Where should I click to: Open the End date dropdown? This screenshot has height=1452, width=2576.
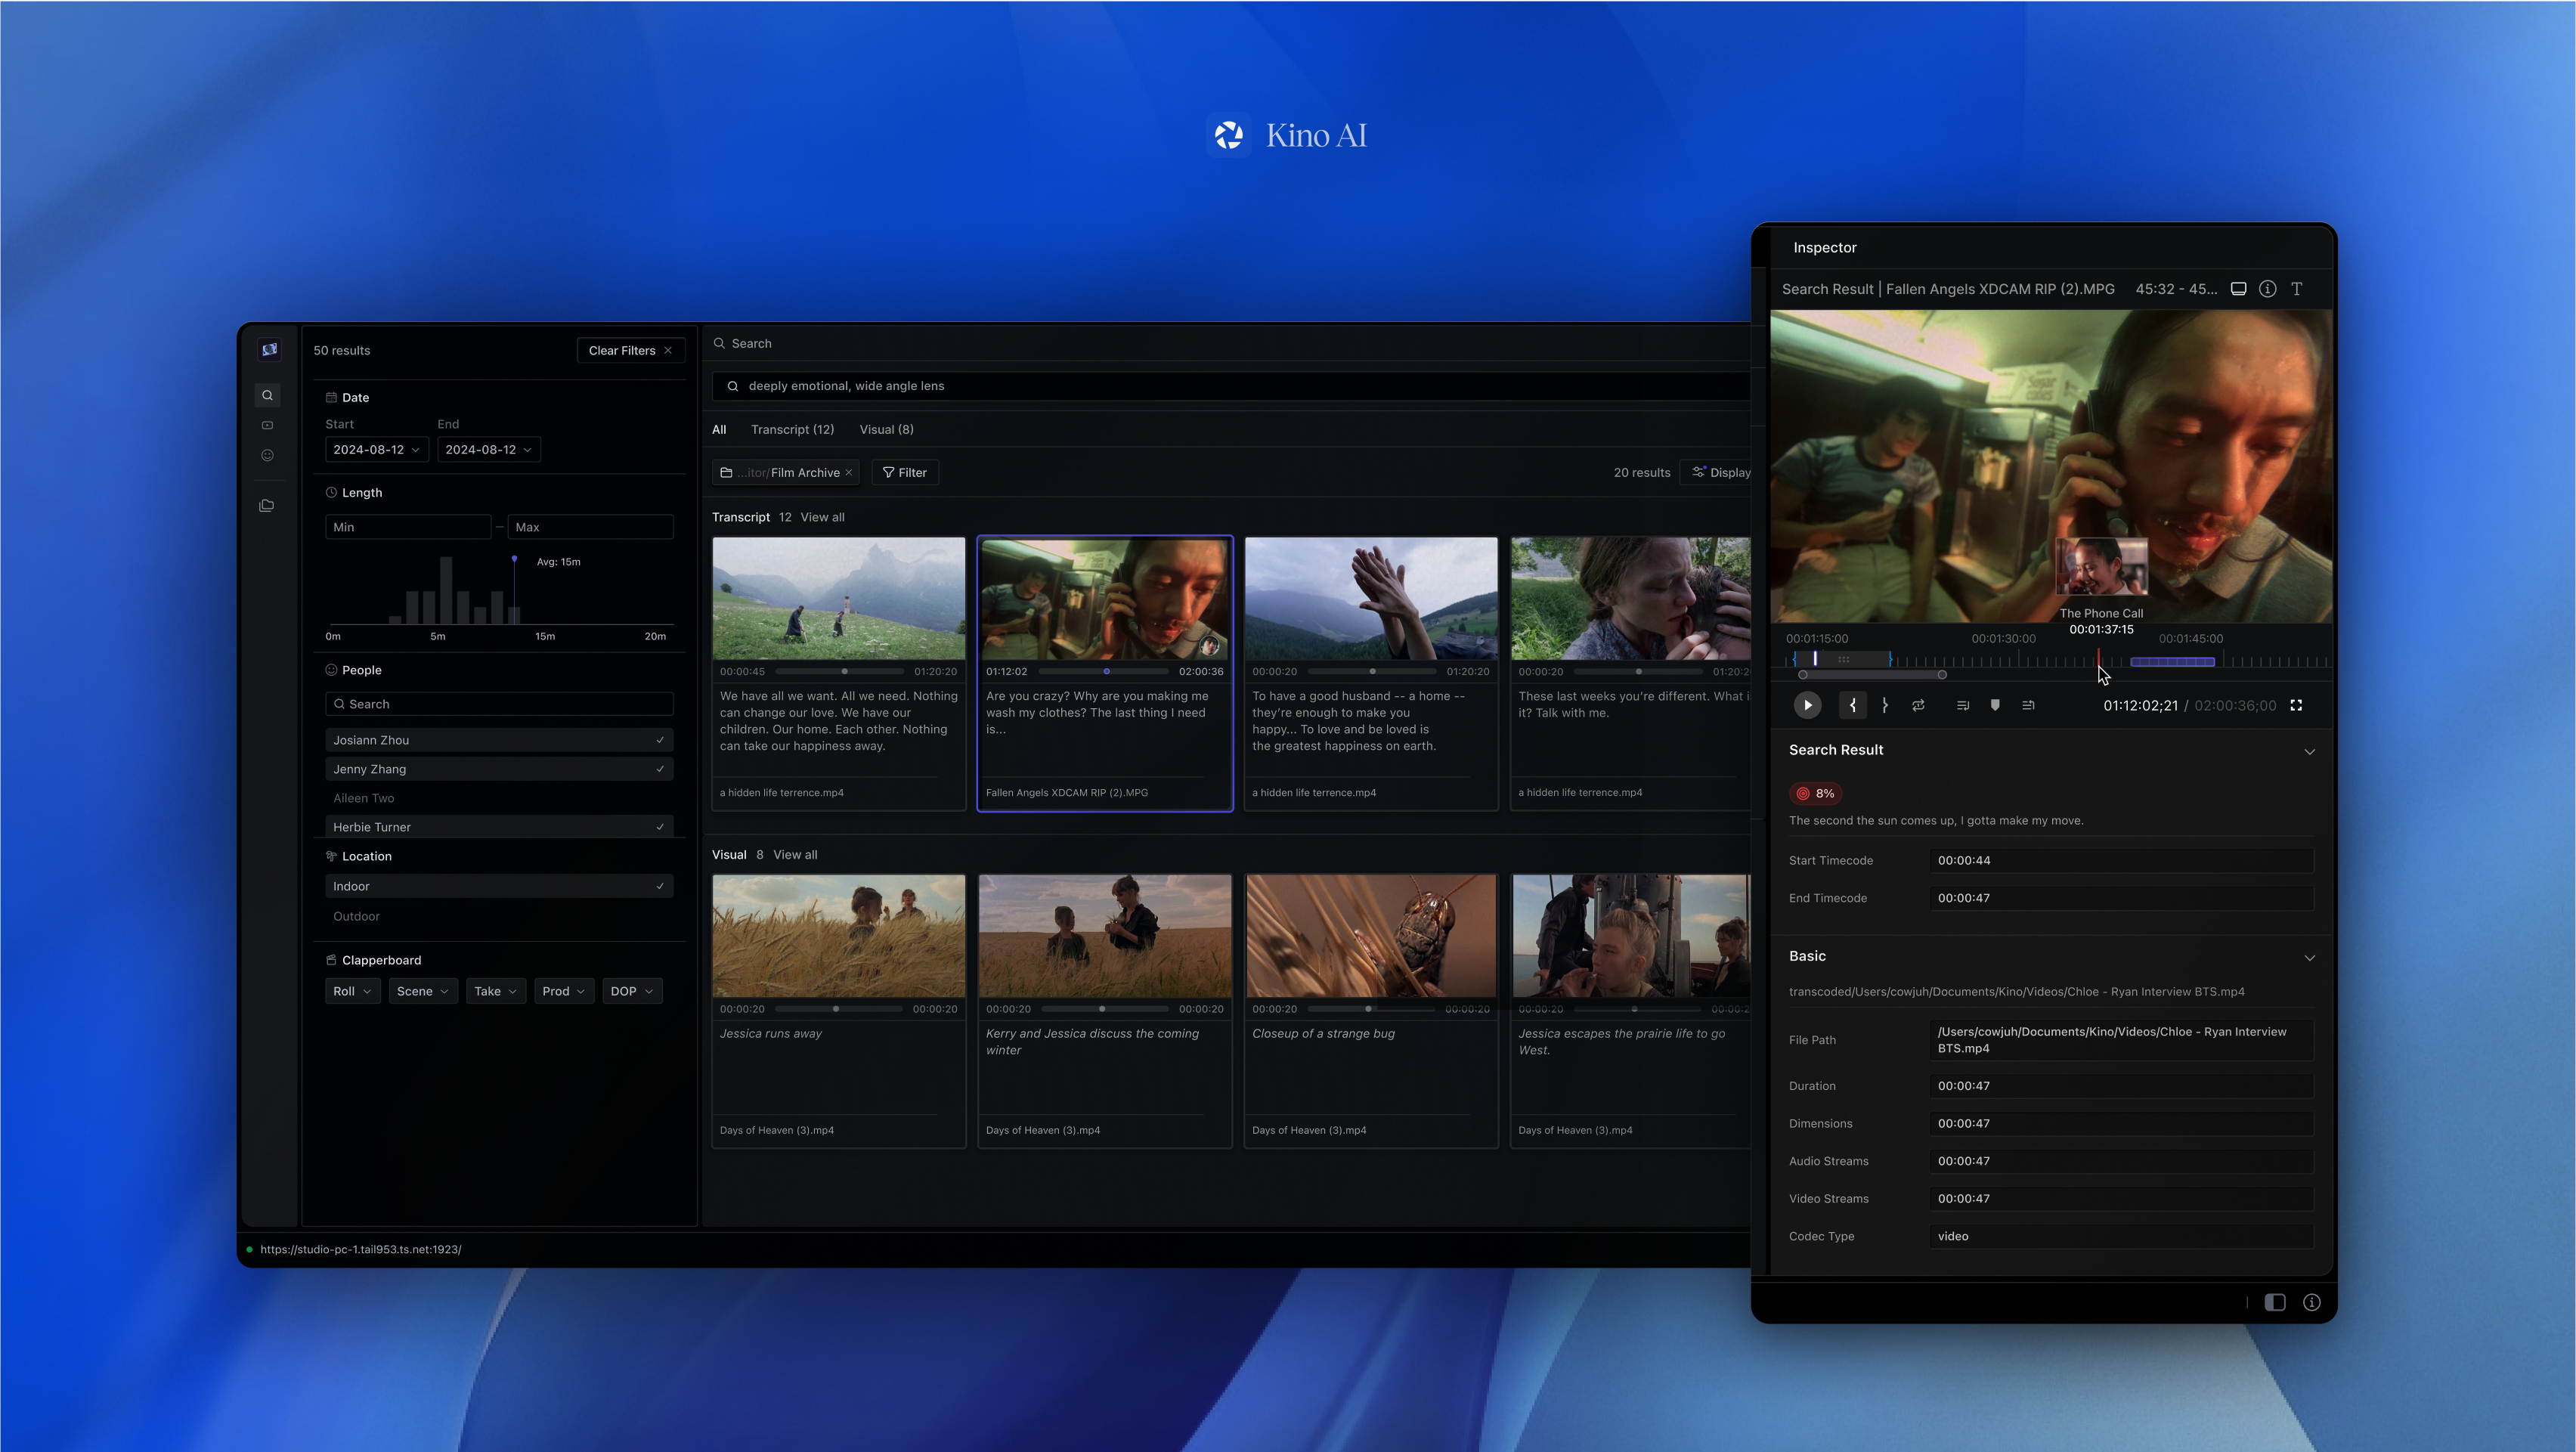pos(488,450)
